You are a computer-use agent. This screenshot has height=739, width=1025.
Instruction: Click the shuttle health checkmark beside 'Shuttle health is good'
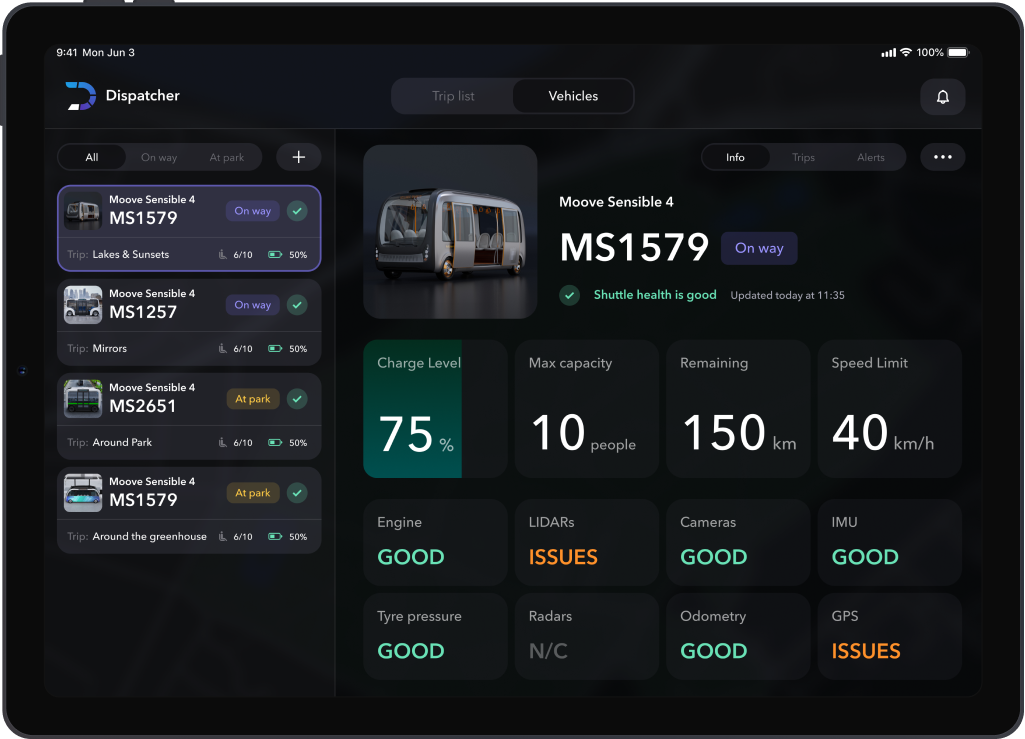569,295
